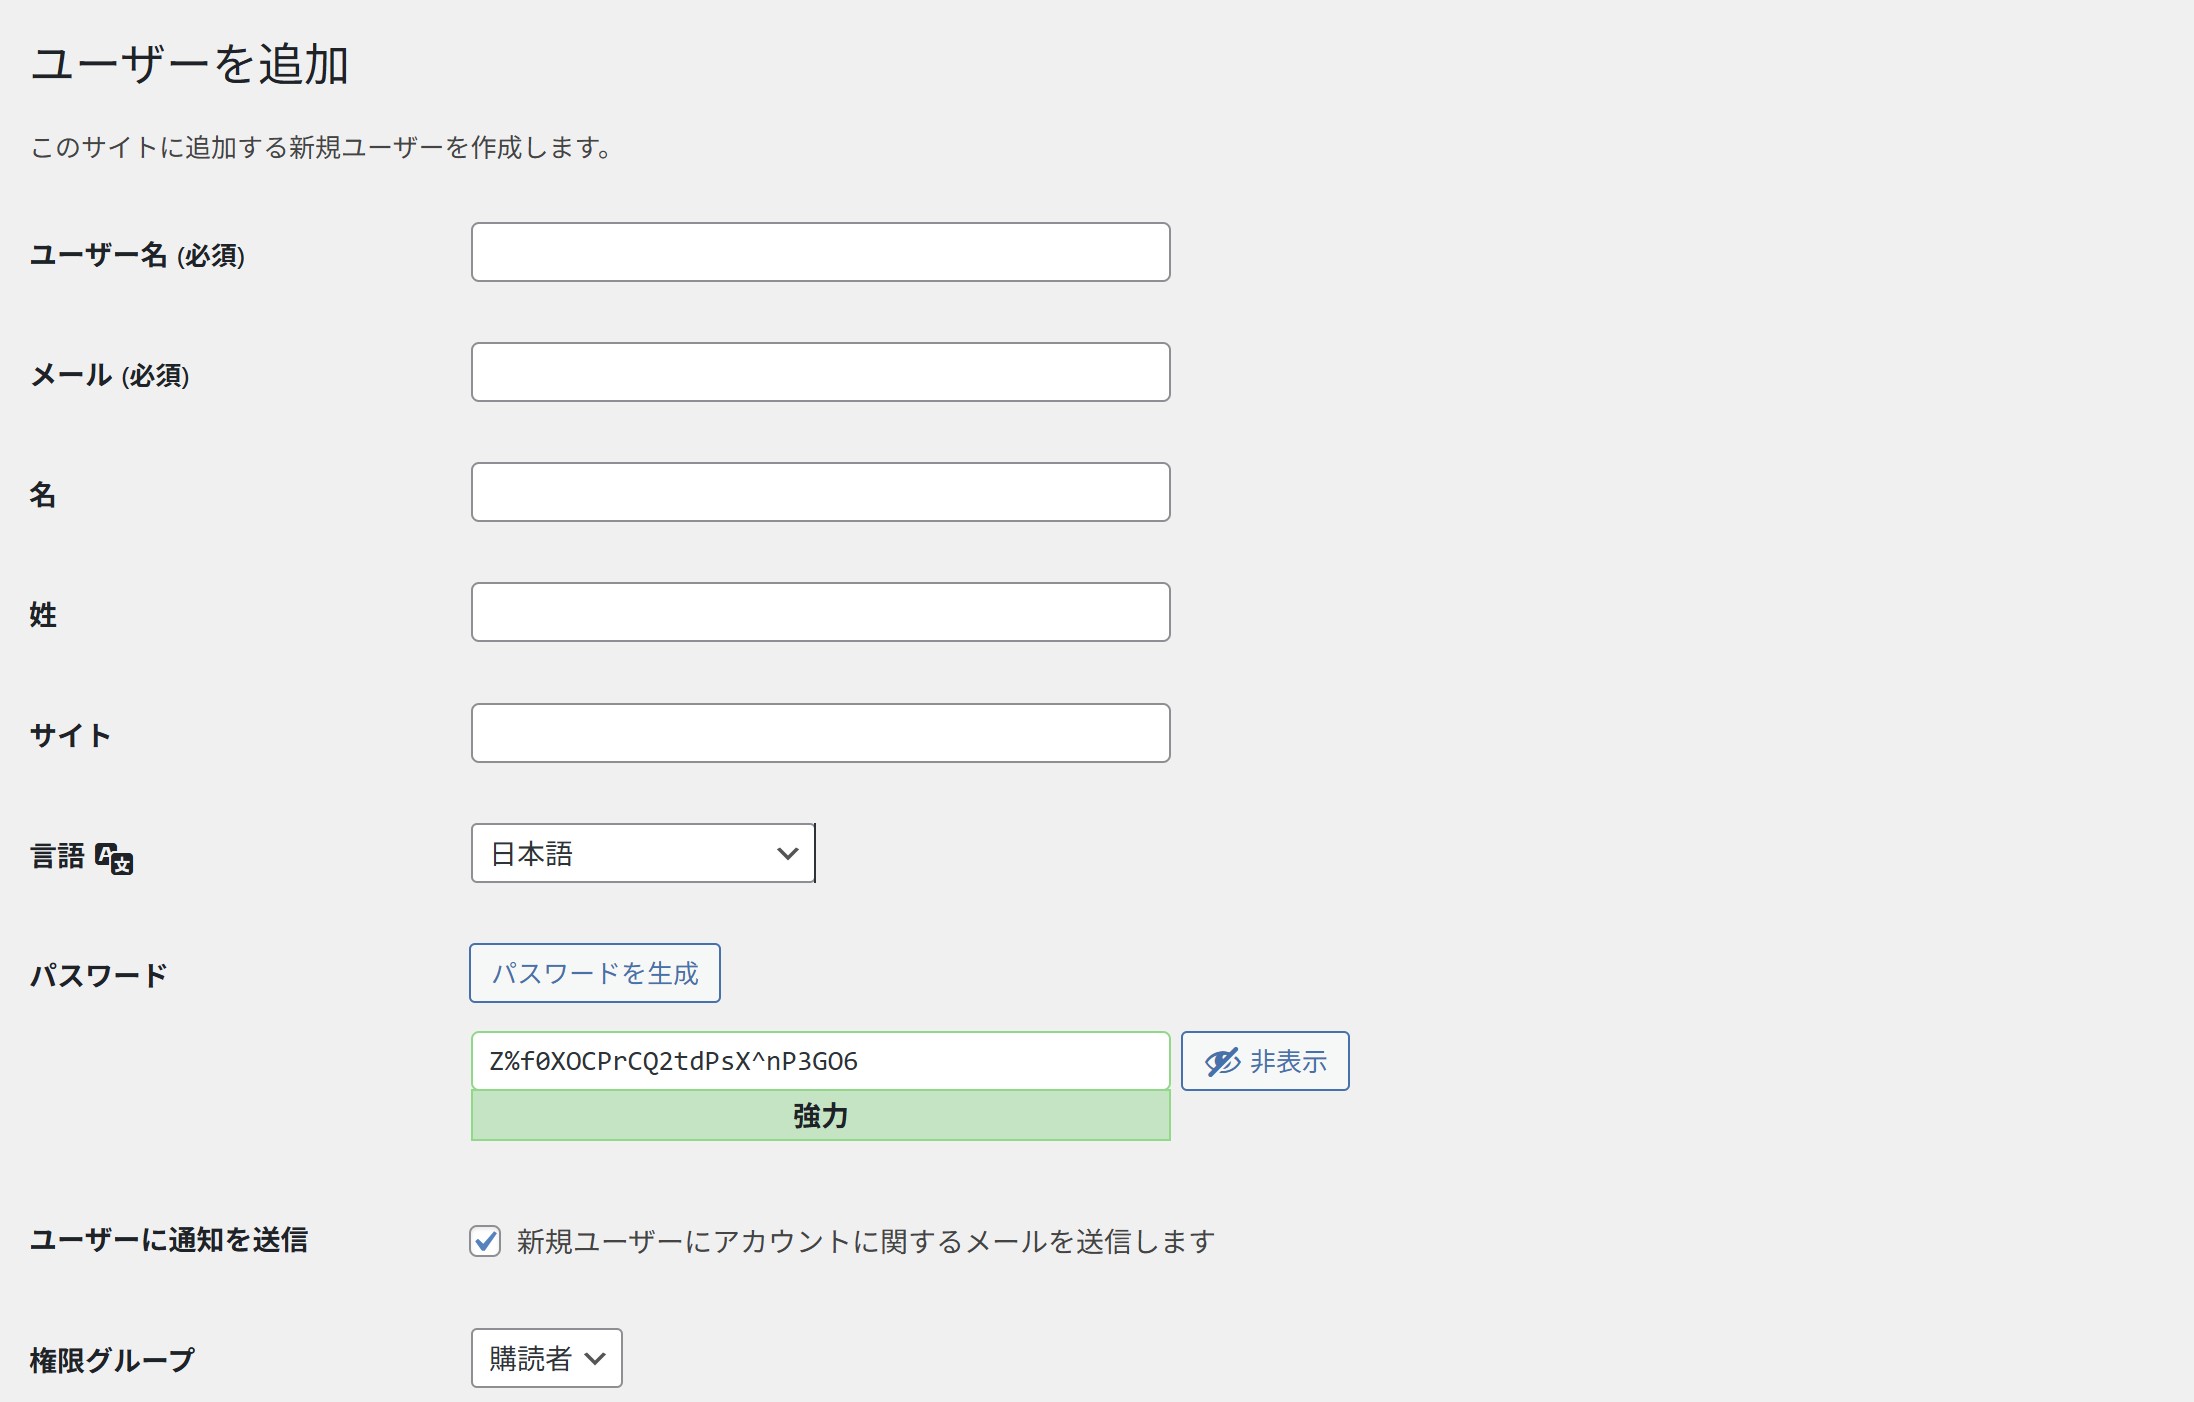Focus the メール required input field

(820, 372)
